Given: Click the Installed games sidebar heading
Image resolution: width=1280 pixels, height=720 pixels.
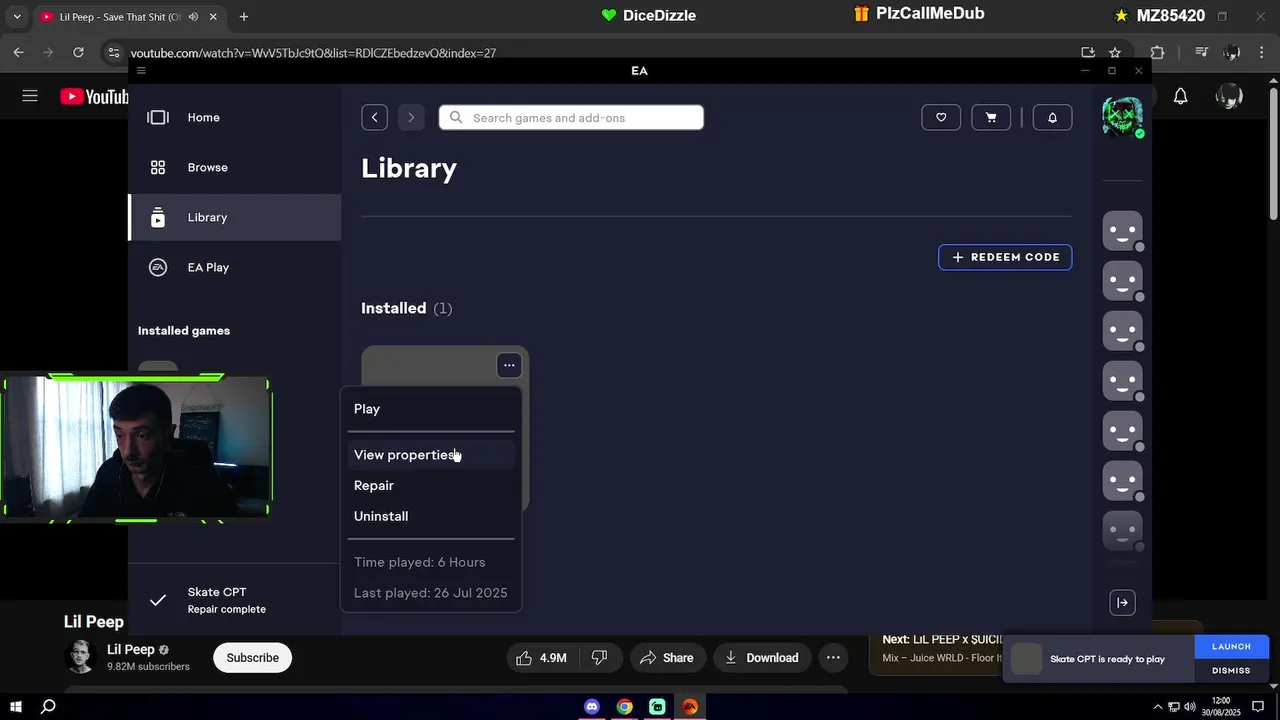Looking at the screenshot, I should (184, 331).
